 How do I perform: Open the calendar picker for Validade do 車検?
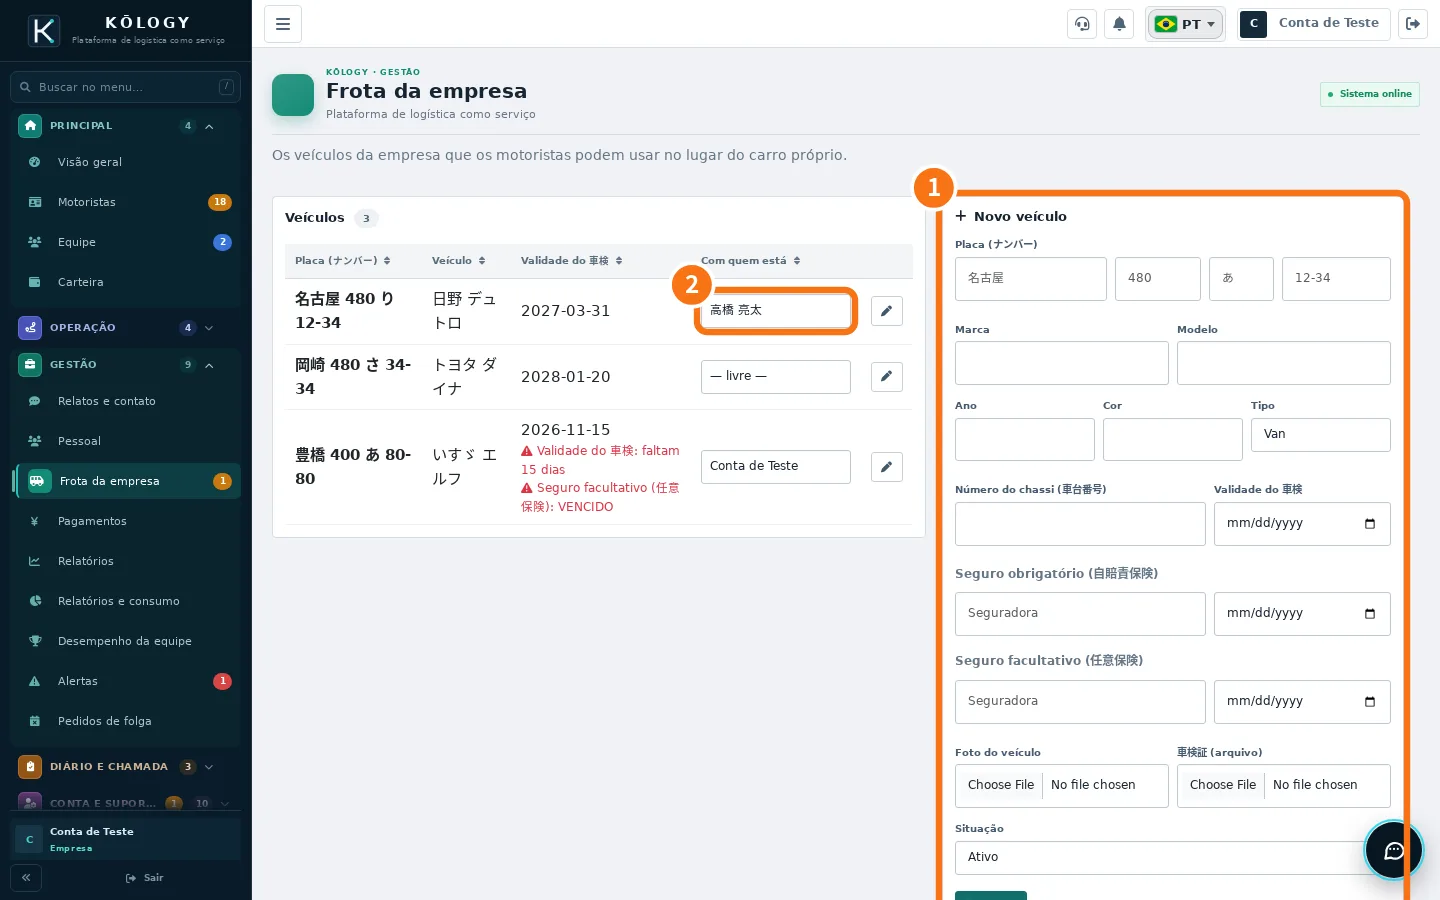[1370, 524]
